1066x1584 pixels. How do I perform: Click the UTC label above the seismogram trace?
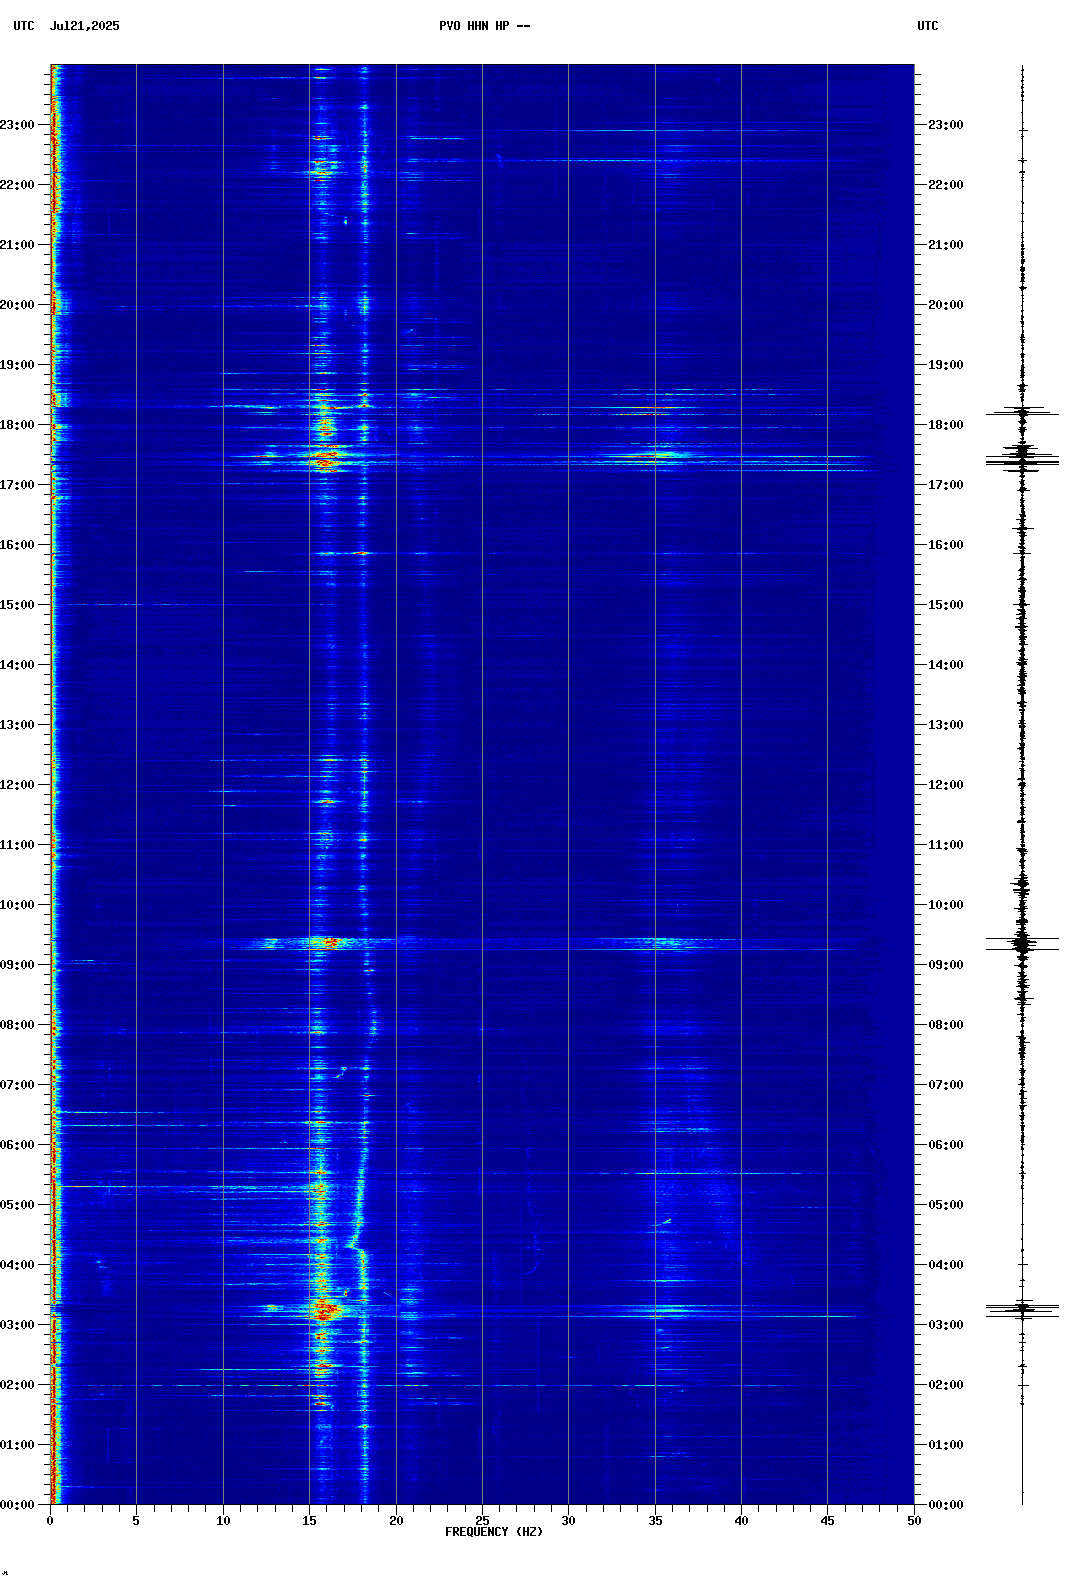tap(928, 26)
